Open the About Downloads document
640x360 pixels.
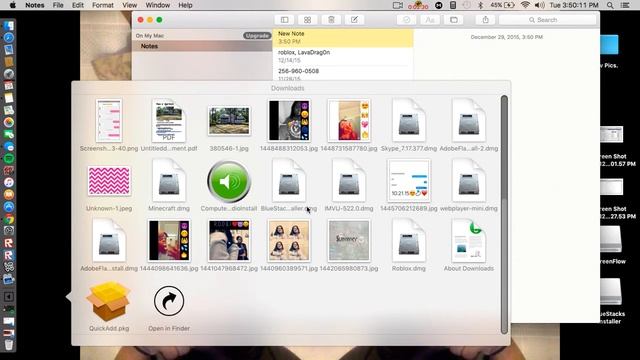[469, 245]
